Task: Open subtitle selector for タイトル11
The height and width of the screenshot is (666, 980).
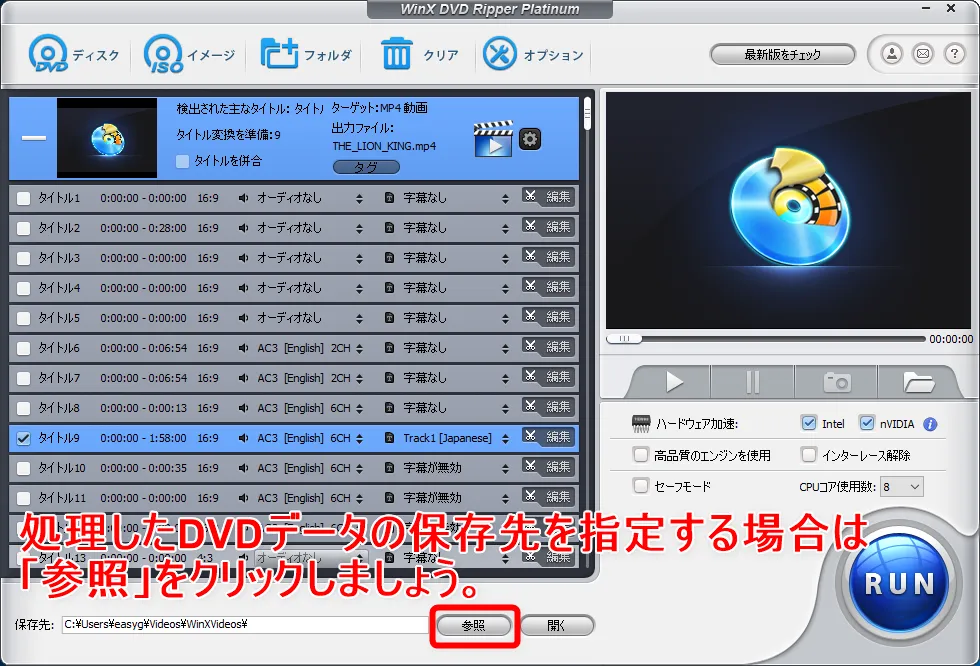Action: pos(505,499)
